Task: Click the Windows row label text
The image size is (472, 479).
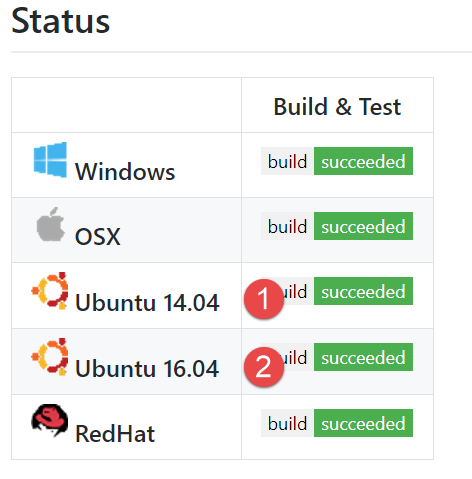Action: [x=125, y=172]
